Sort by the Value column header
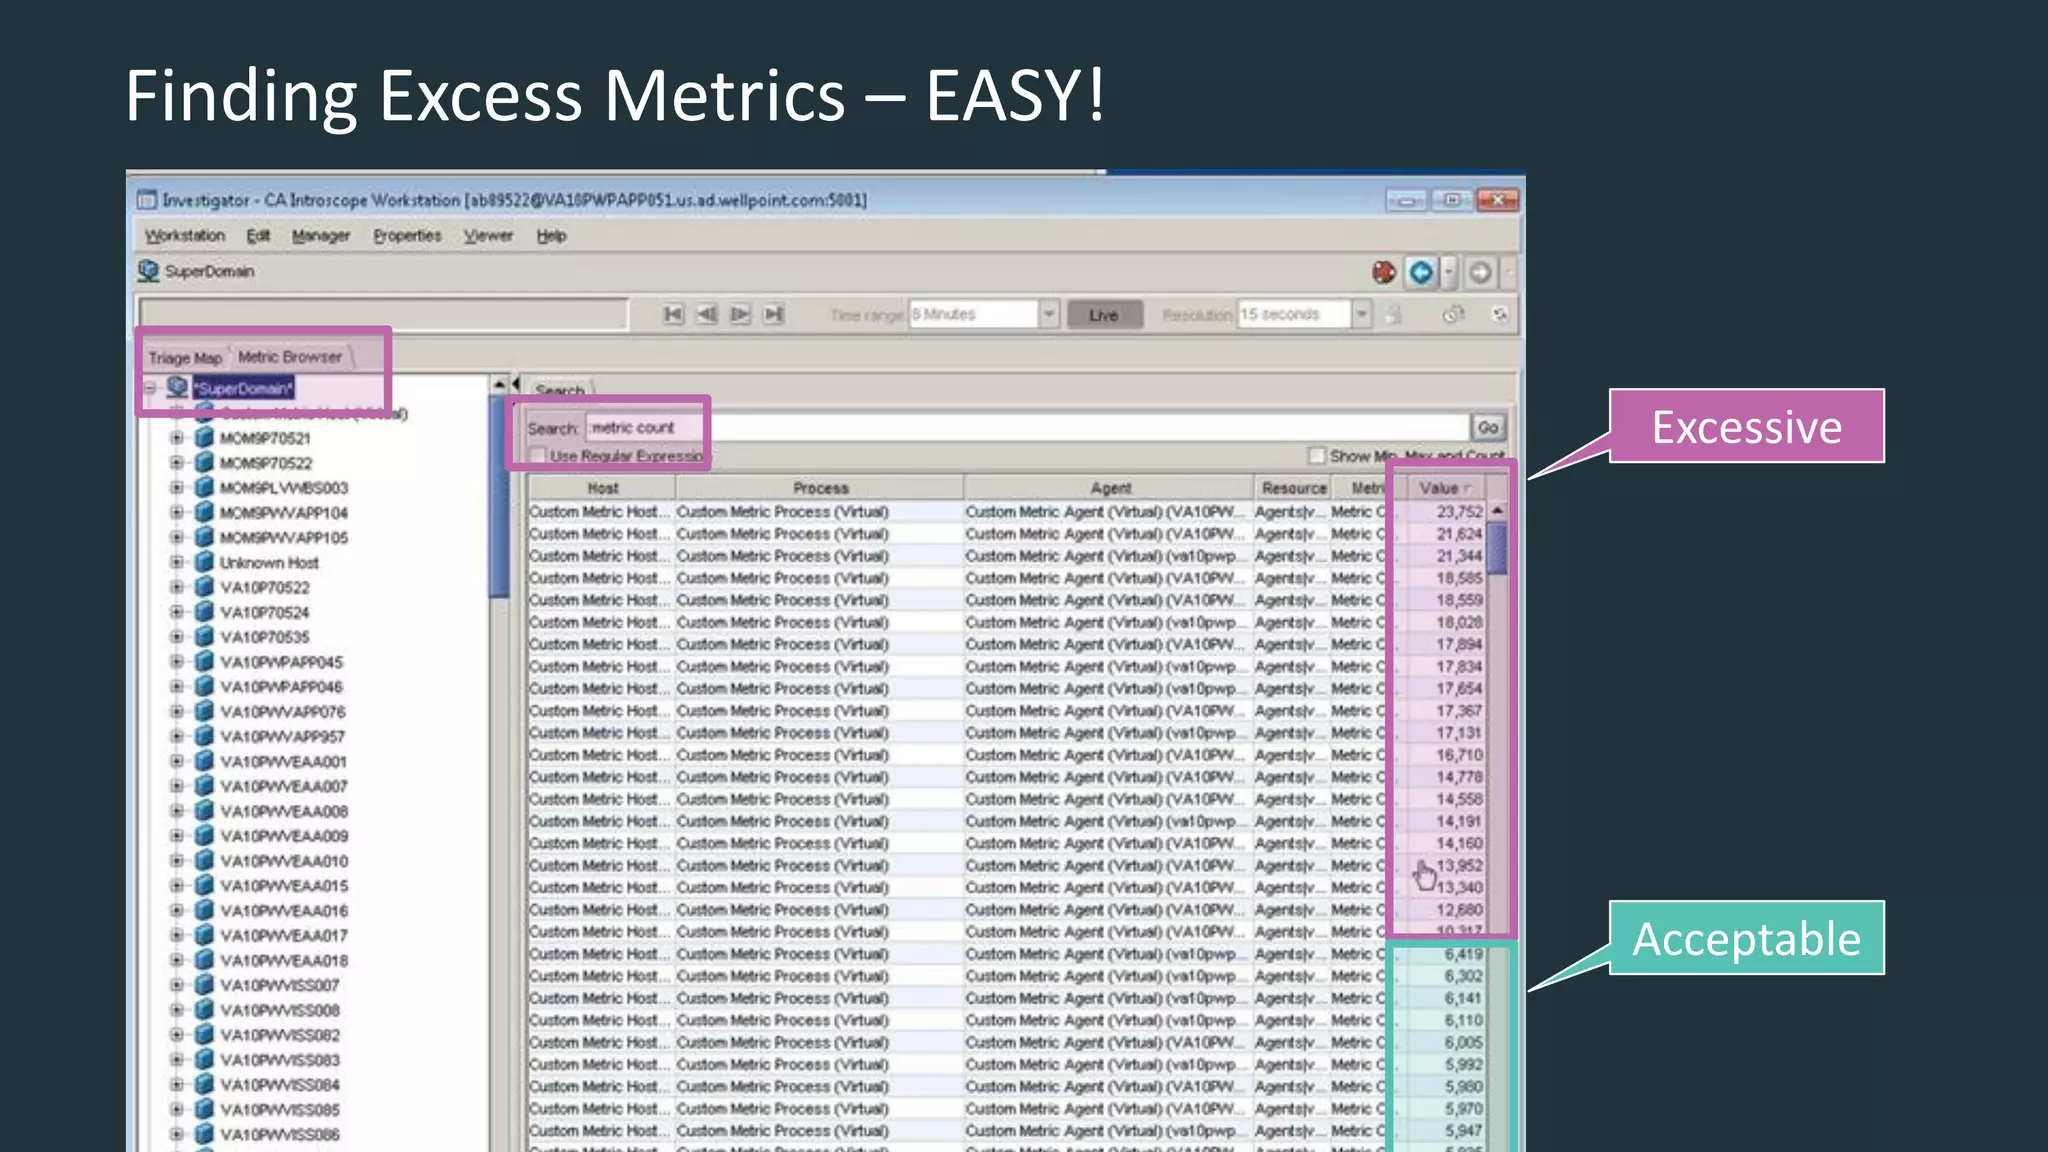 coord(1446,488)
